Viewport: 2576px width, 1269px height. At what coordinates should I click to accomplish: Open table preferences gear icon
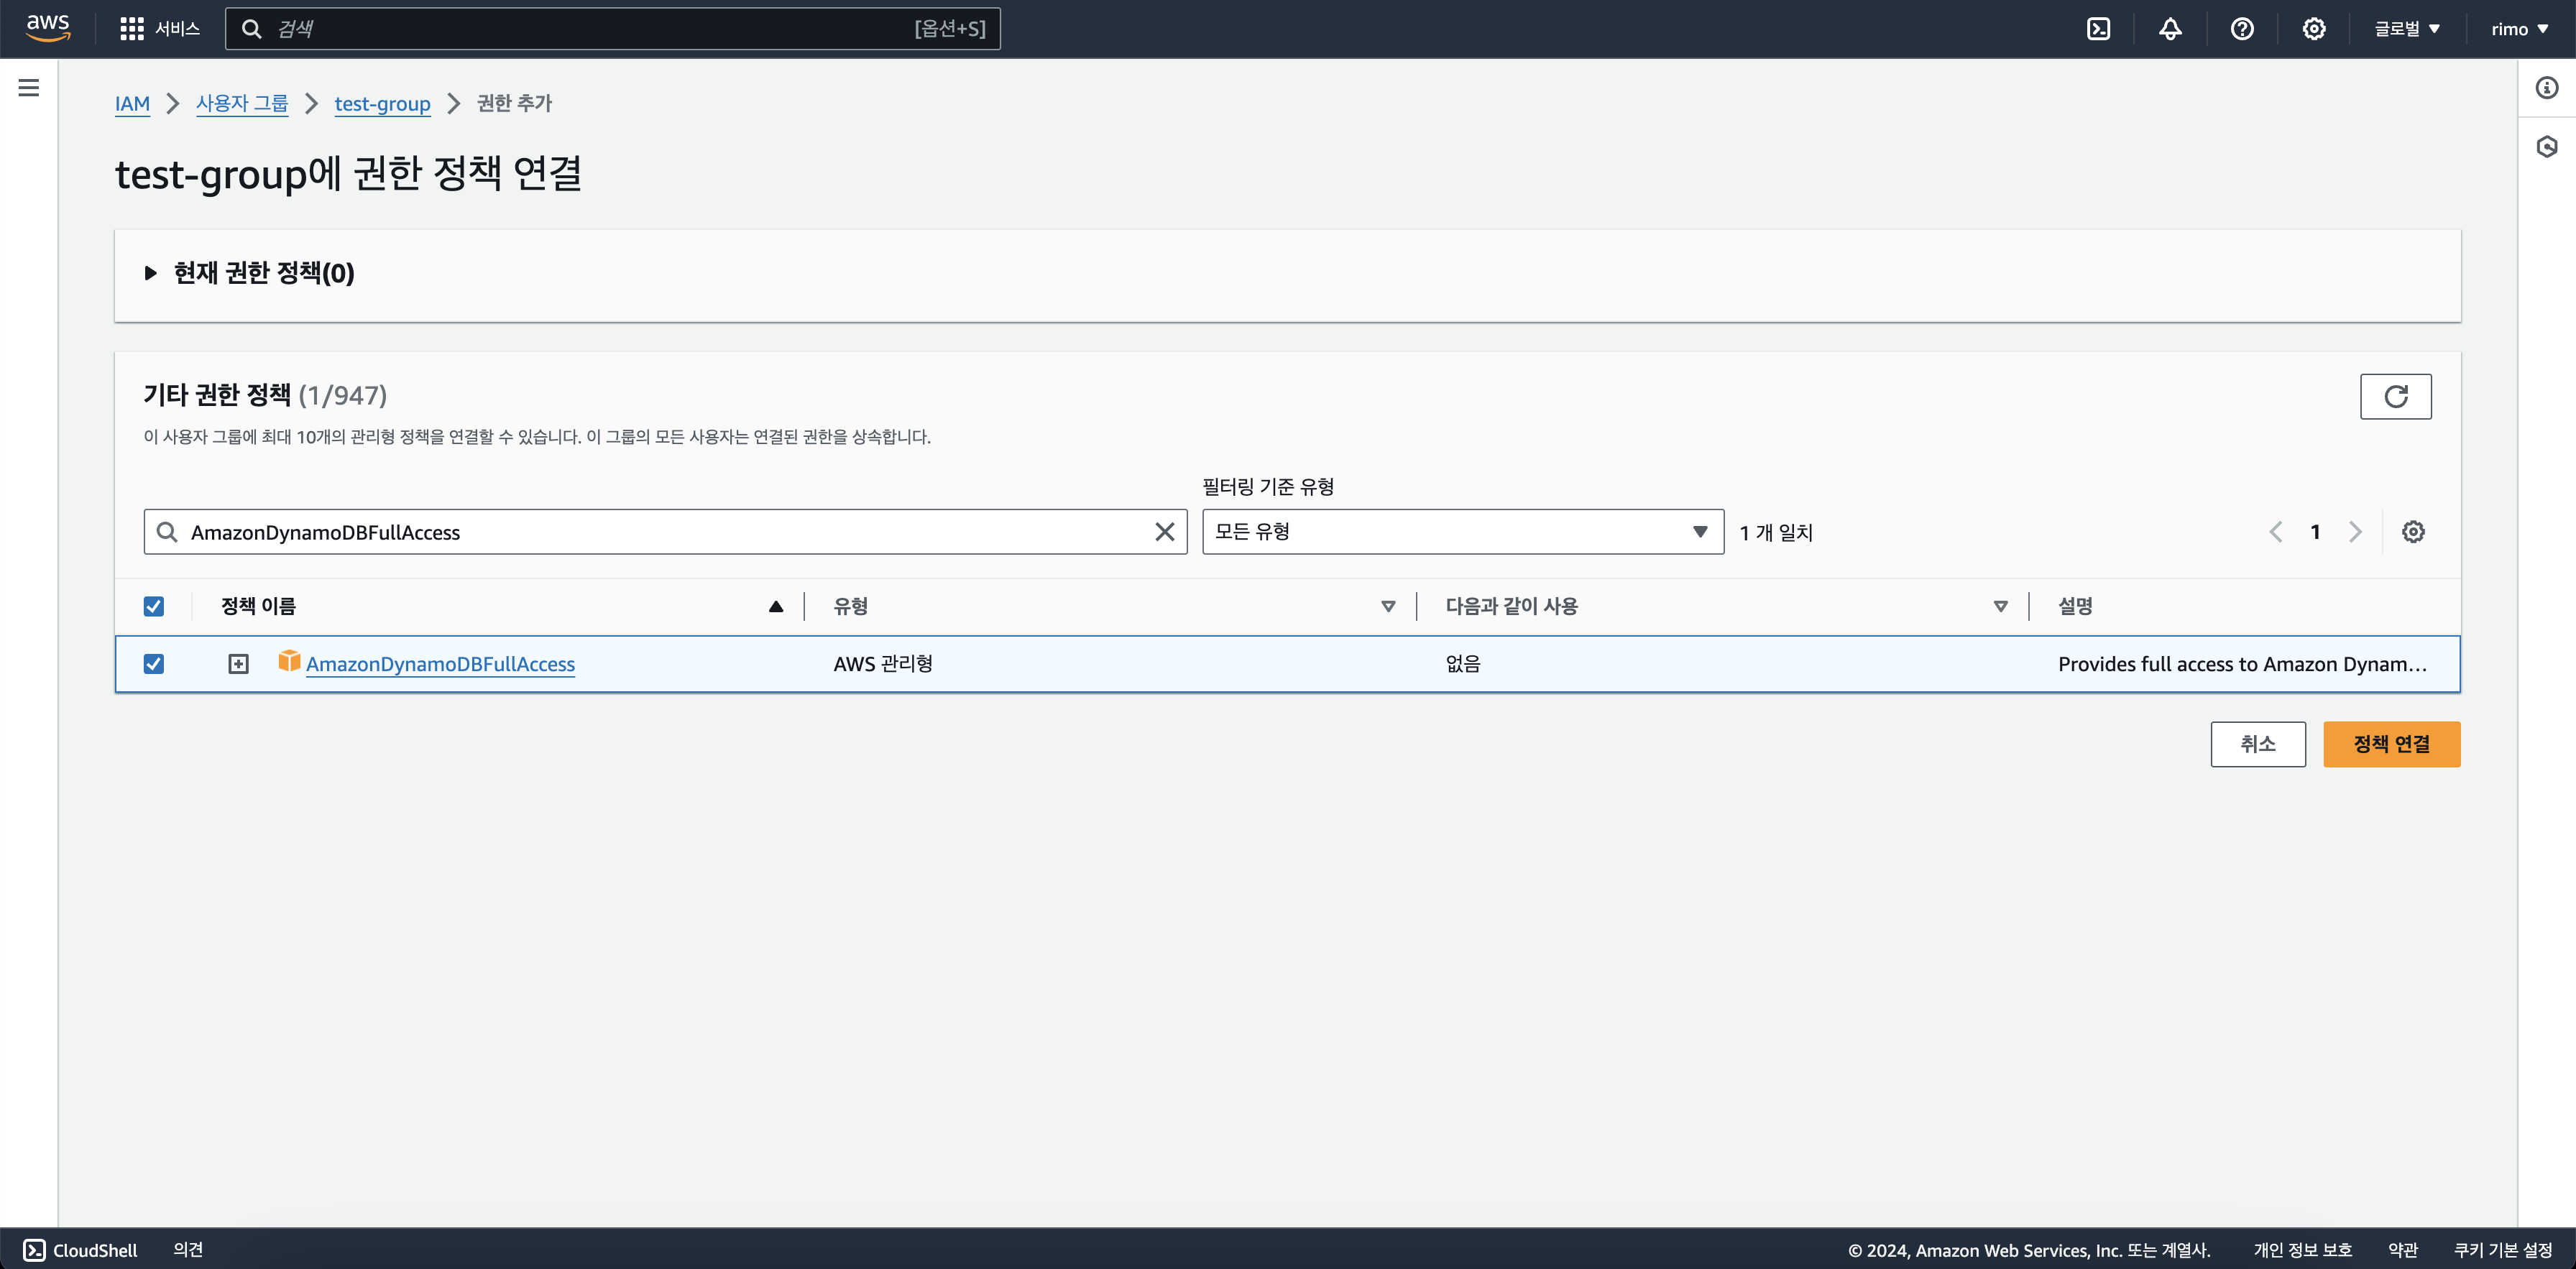click(x=2413, y=532)
